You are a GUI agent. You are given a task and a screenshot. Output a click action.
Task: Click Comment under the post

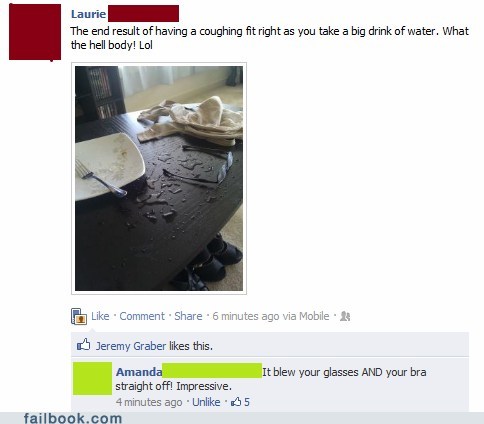click(x=142, y=316)
